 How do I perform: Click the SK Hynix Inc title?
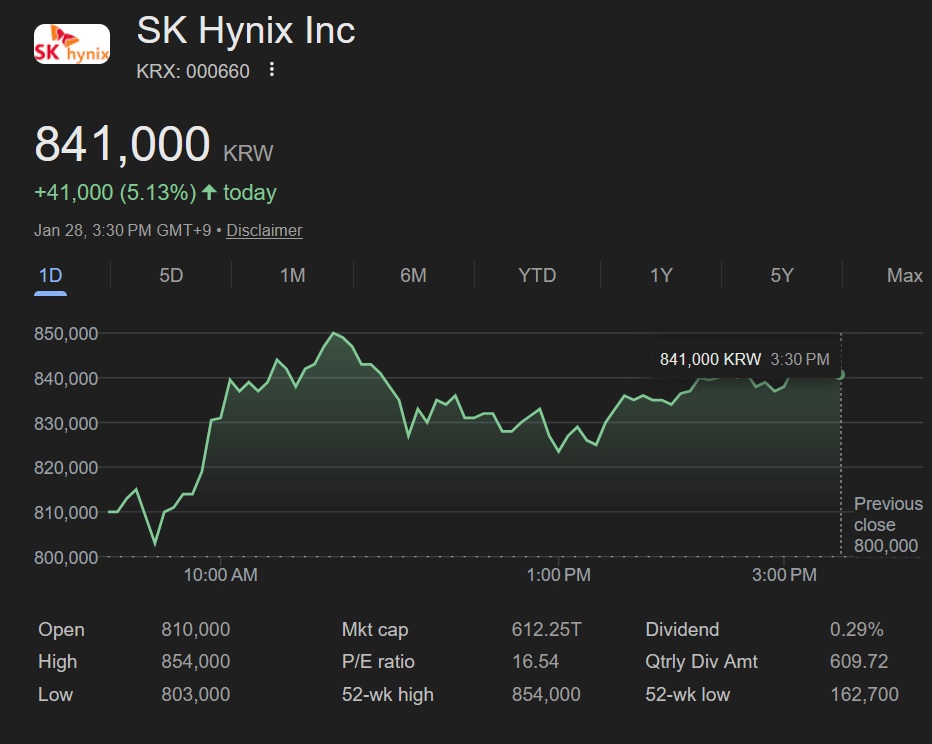tap(246, 30)
